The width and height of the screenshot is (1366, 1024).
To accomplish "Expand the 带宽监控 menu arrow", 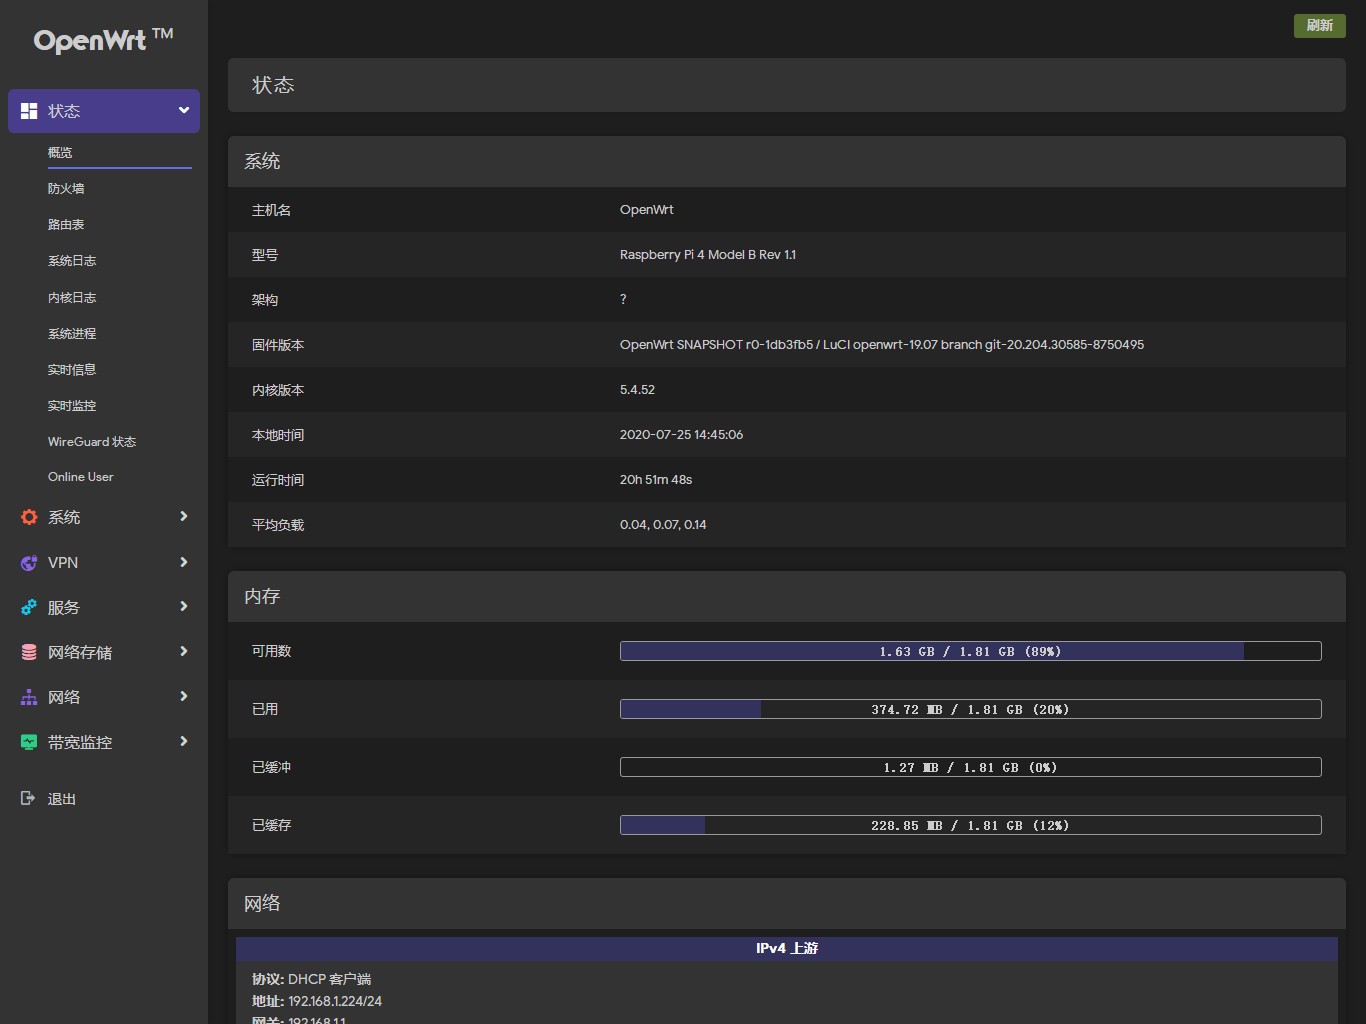I will tap(184, 741).
